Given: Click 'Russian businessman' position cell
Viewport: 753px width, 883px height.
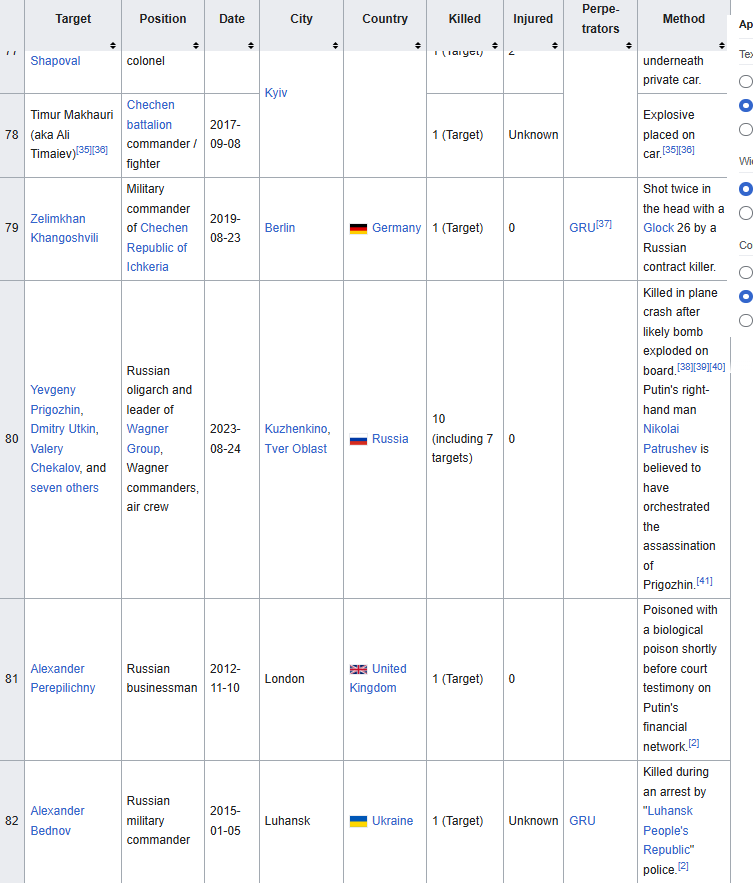Looking at the screenshot, I should 162,679.
